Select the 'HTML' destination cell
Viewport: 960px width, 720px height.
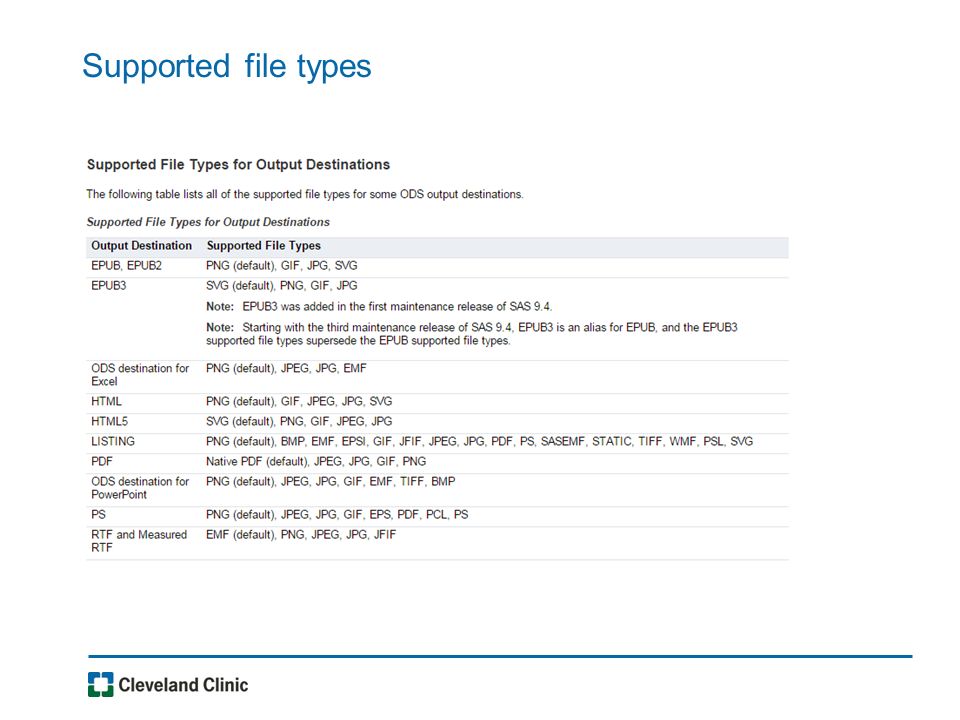(107, 402)
